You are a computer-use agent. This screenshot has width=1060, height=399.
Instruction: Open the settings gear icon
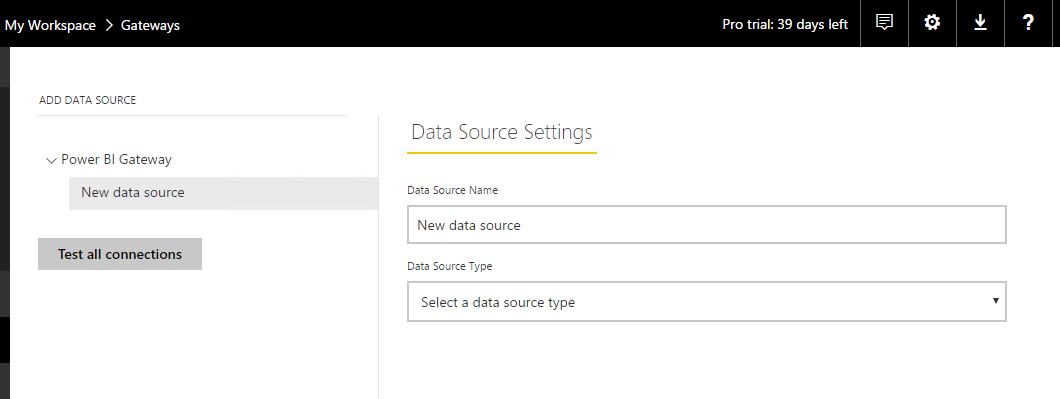932,23
